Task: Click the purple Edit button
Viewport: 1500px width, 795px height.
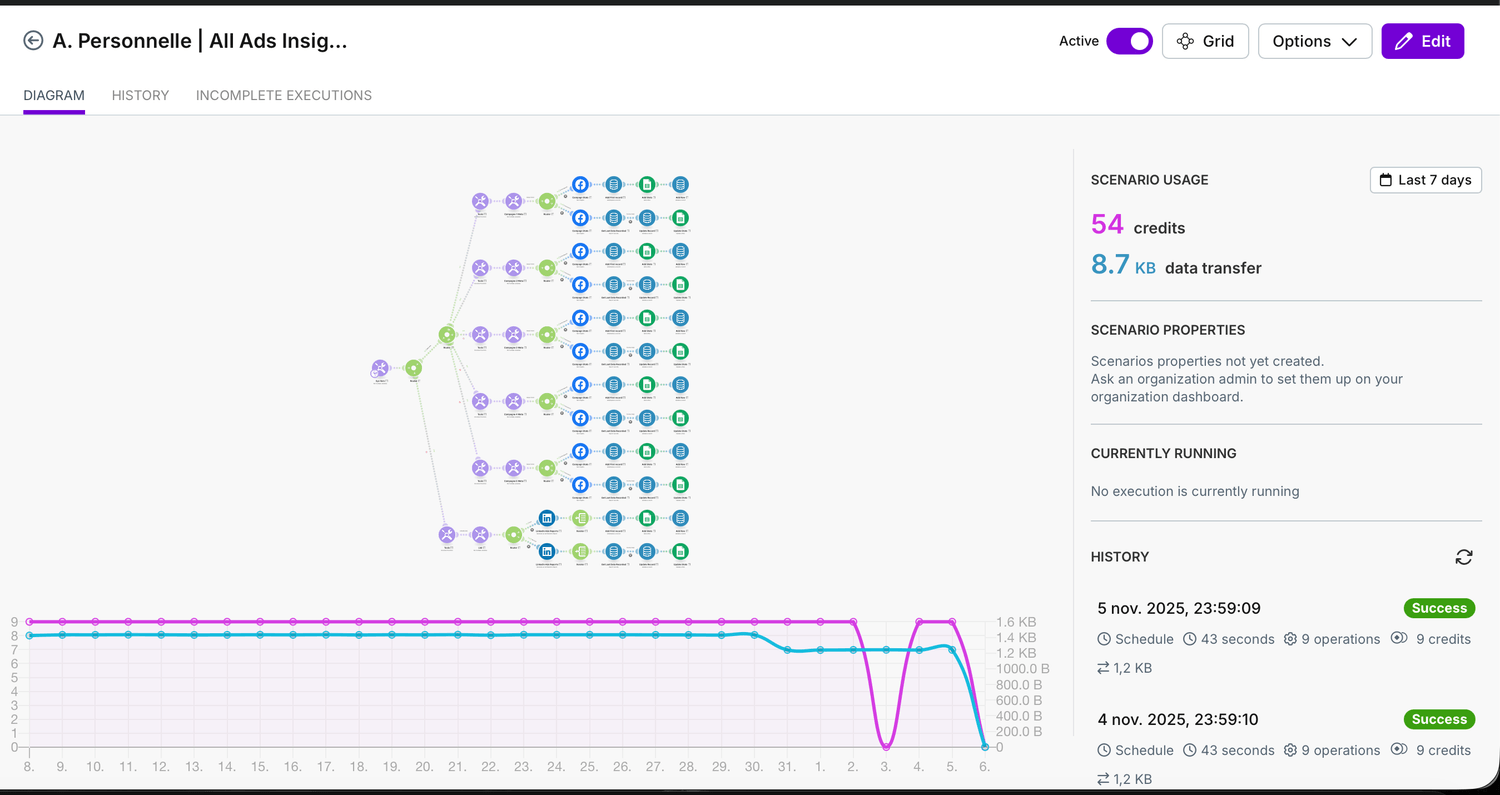Action: [x=1422, y=41]
